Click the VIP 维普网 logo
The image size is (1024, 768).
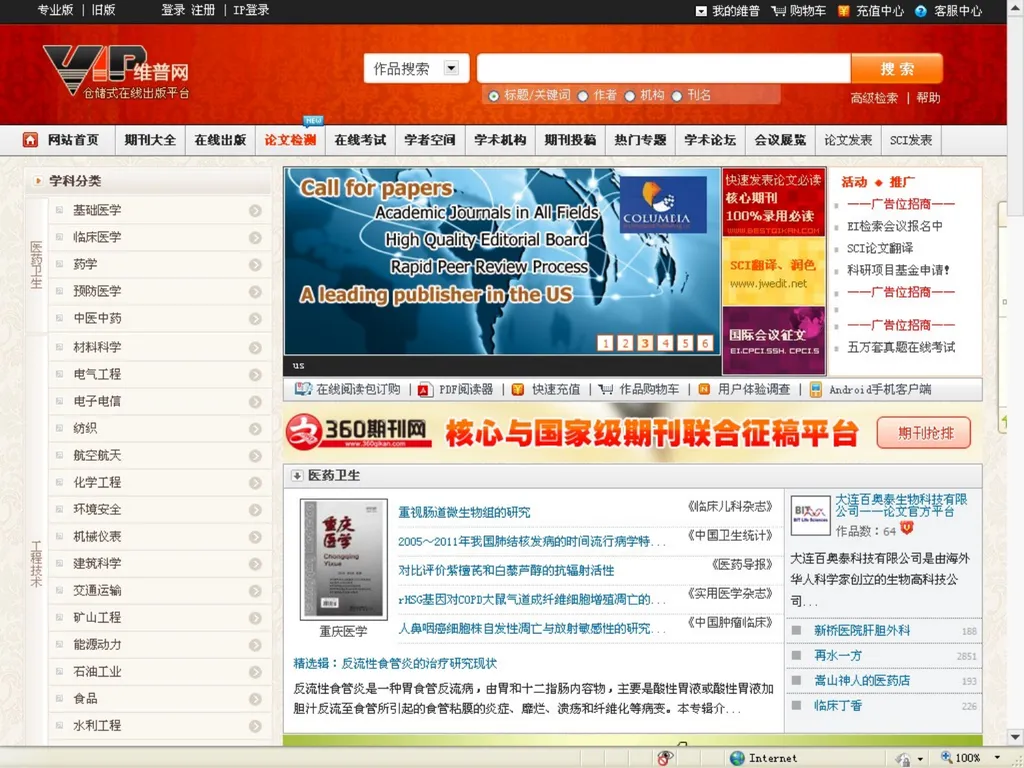point(116,72)
